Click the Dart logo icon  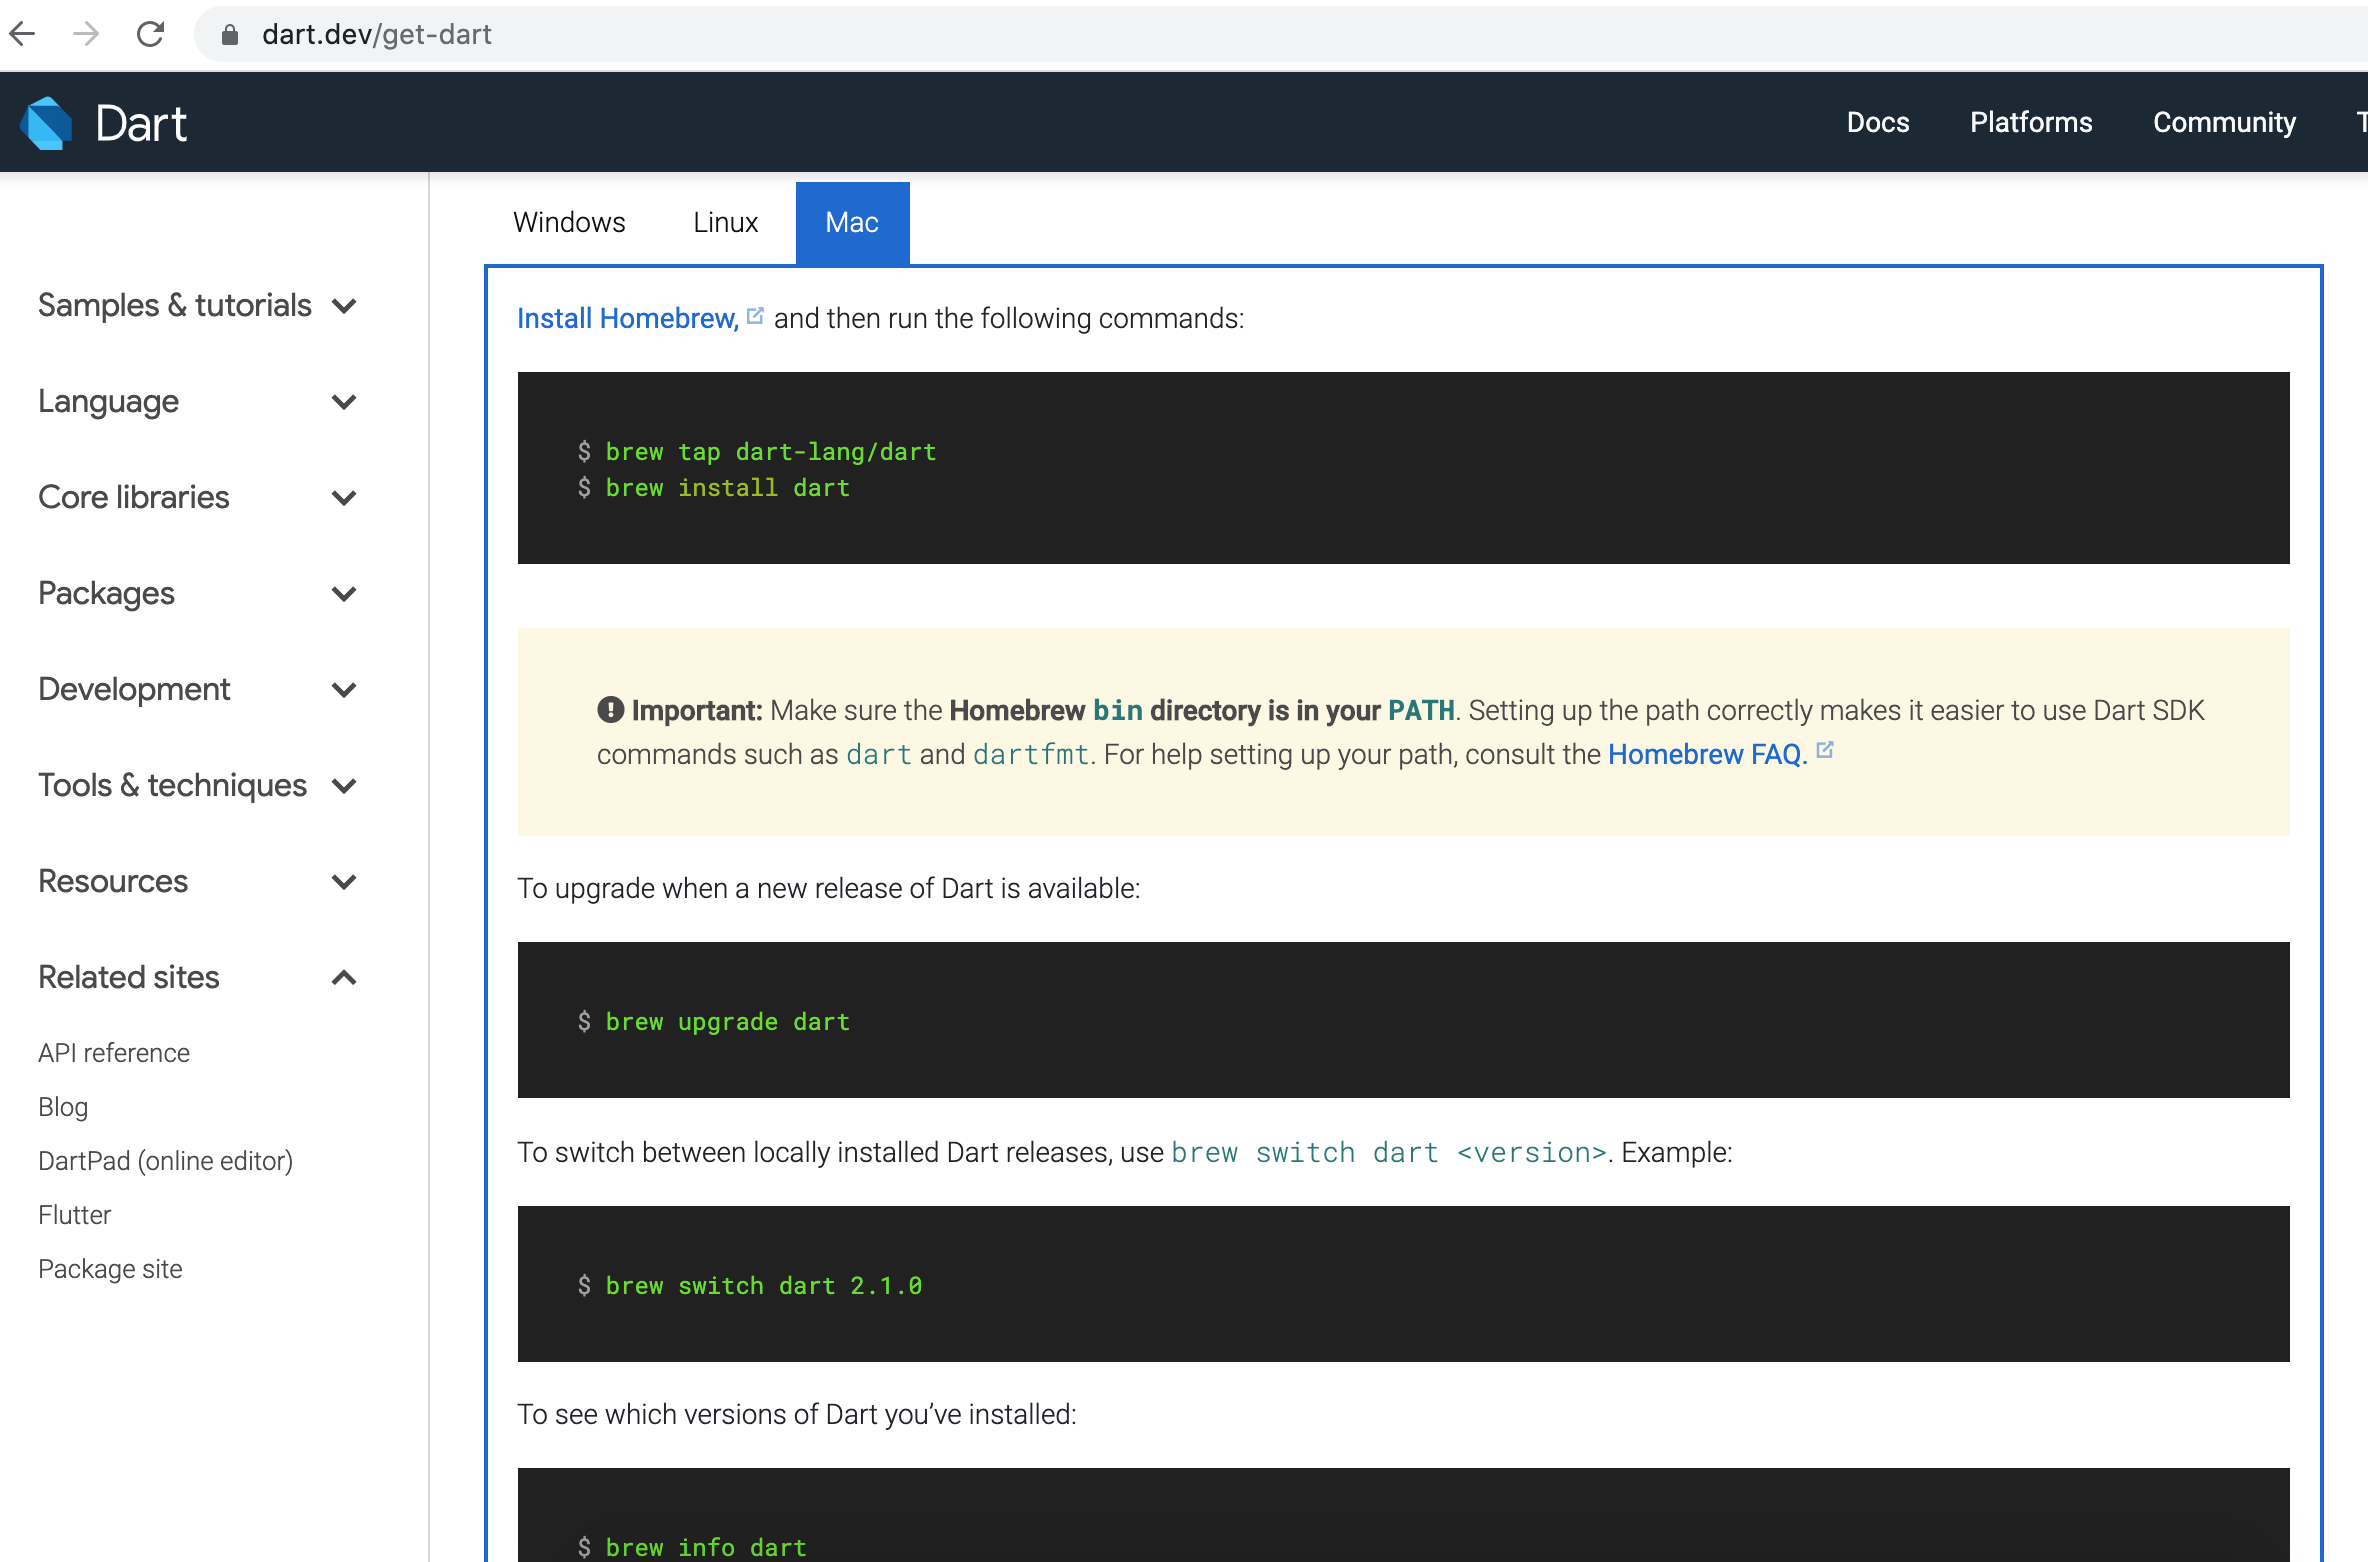click(x=46, y=123)
